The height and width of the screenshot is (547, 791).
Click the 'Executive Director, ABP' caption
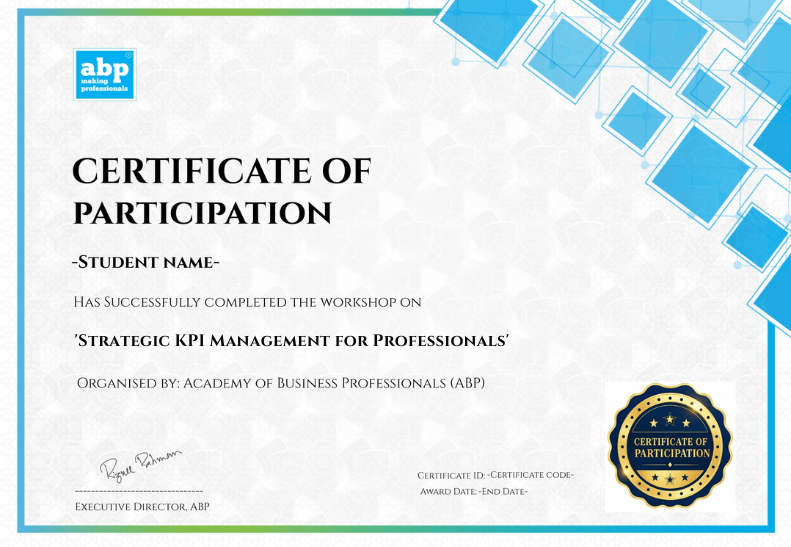point(142,507)
